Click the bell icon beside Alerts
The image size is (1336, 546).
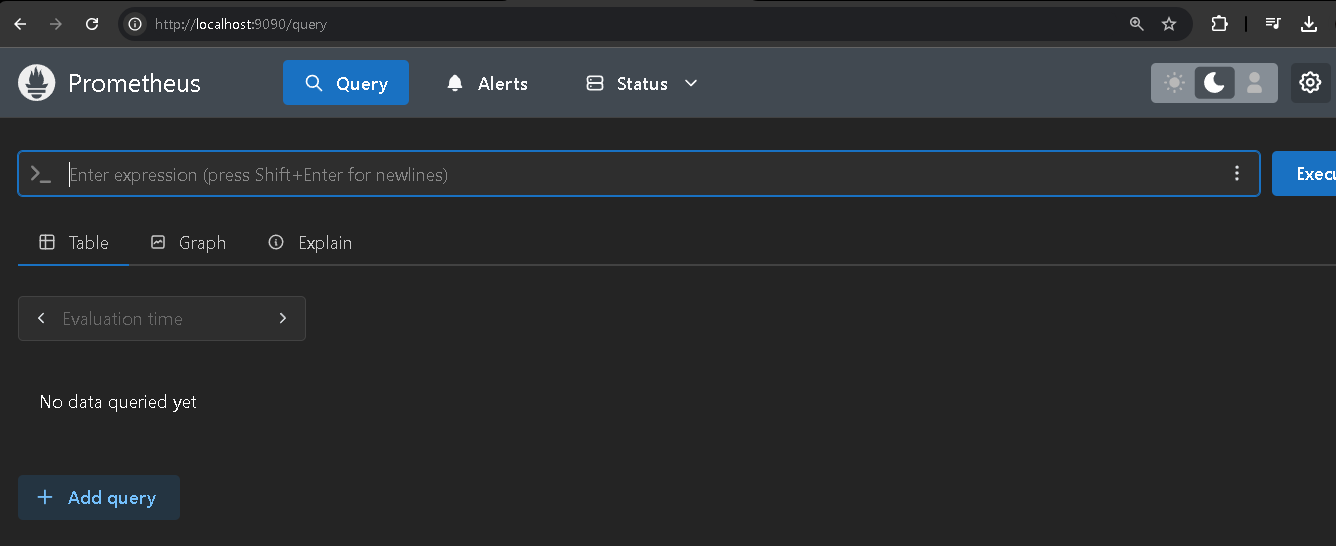[455, 83]
